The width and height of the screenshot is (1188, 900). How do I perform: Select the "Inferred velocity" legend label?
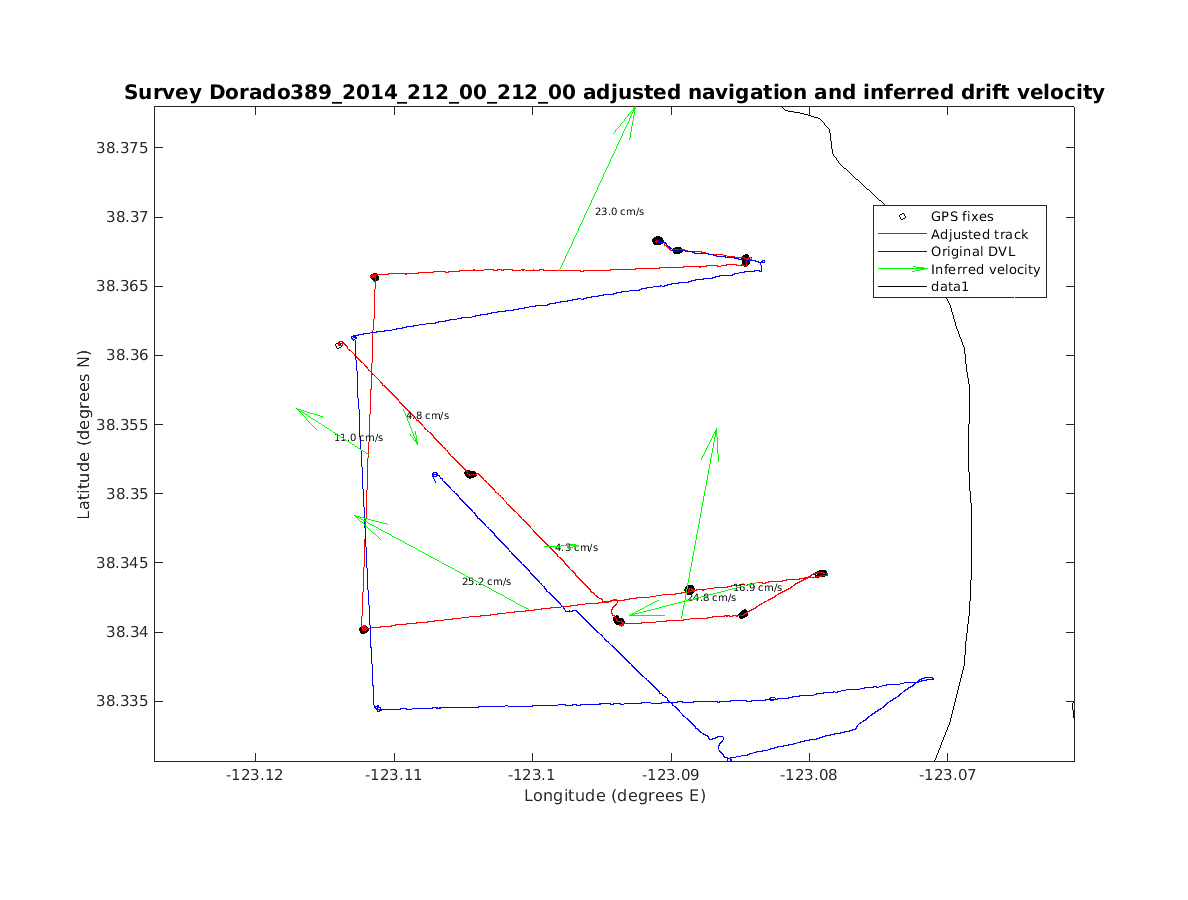pos(985,269)
